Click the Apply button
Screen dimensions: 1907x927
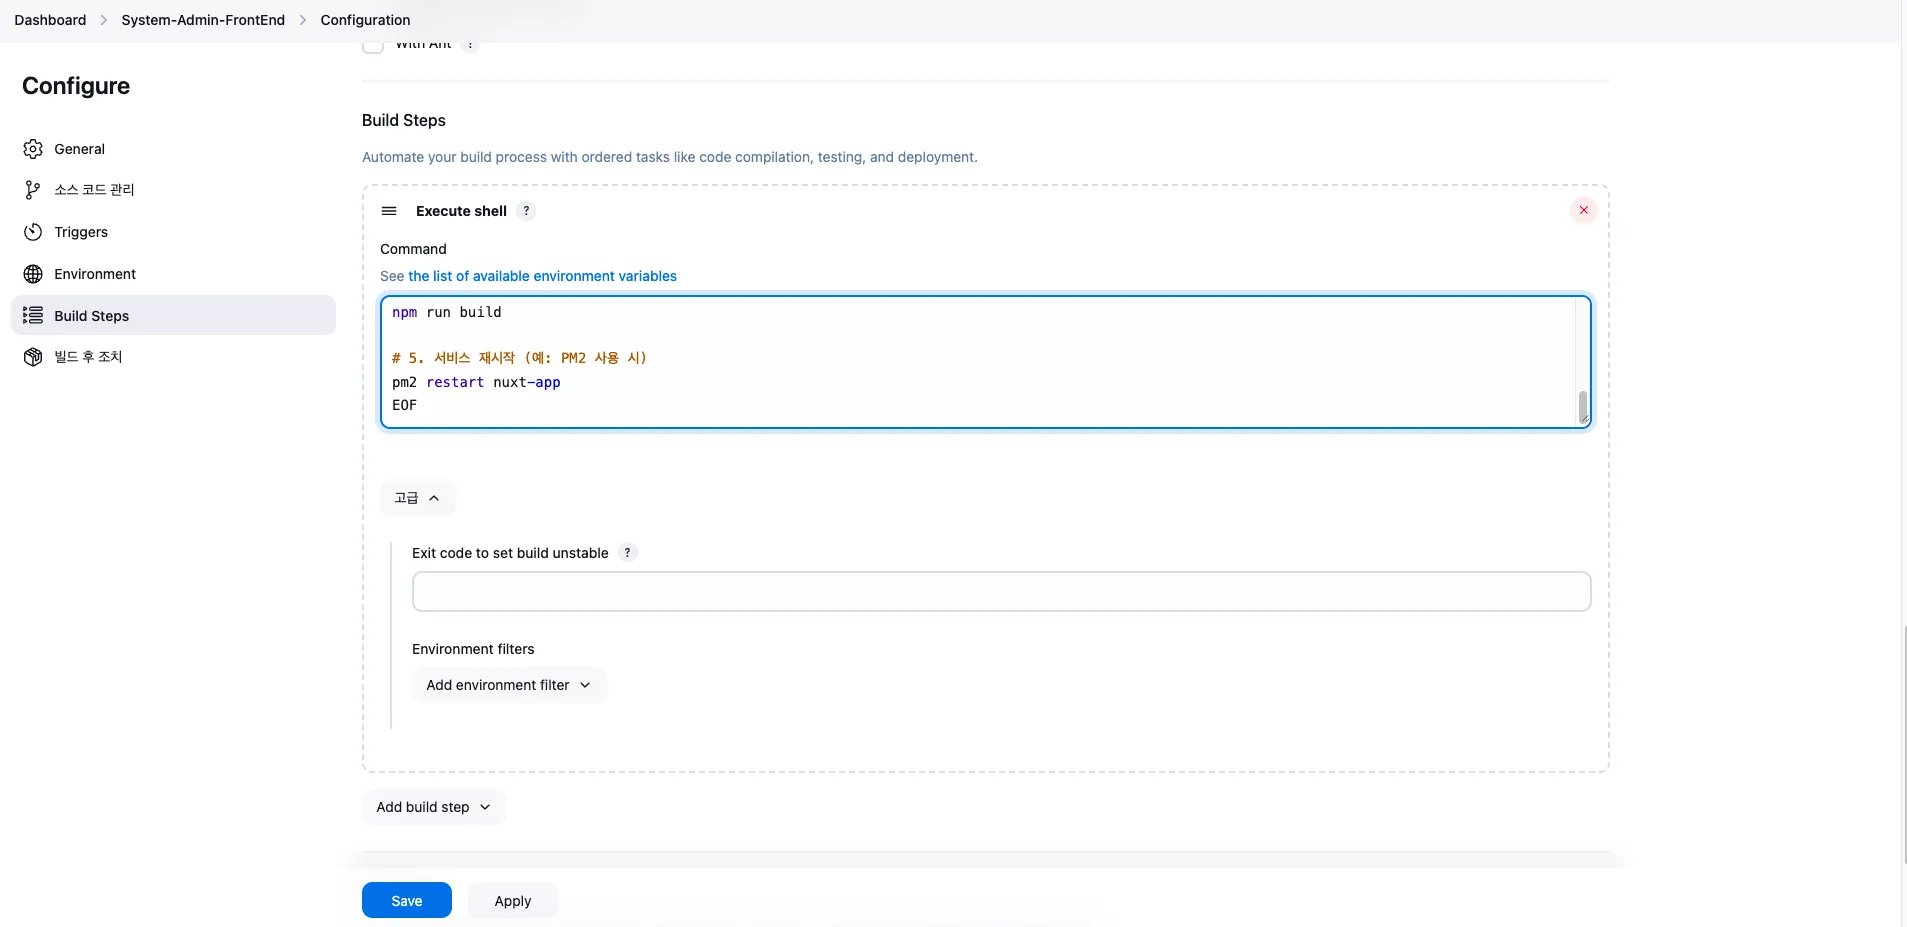[x=513, y=900]
